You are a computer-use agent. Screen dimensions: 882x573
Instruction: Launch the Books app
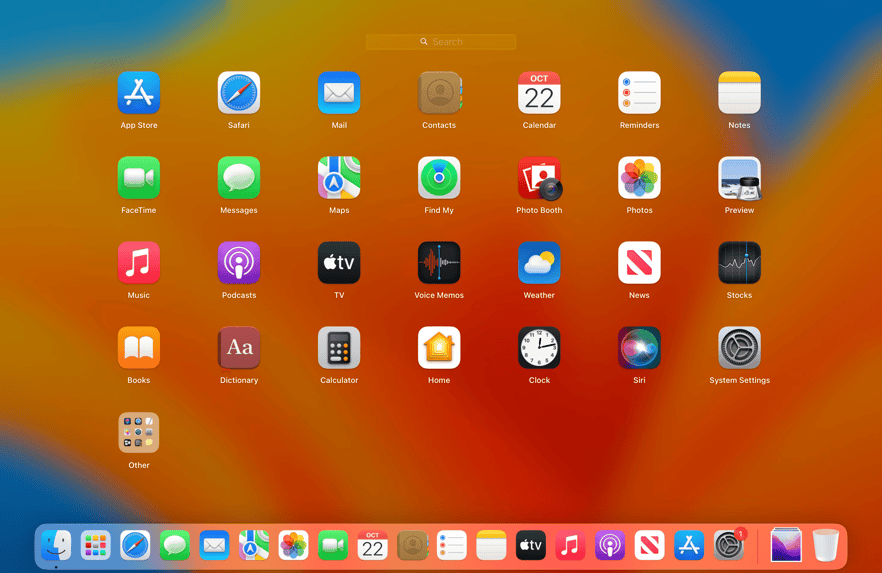click(139, 348)
